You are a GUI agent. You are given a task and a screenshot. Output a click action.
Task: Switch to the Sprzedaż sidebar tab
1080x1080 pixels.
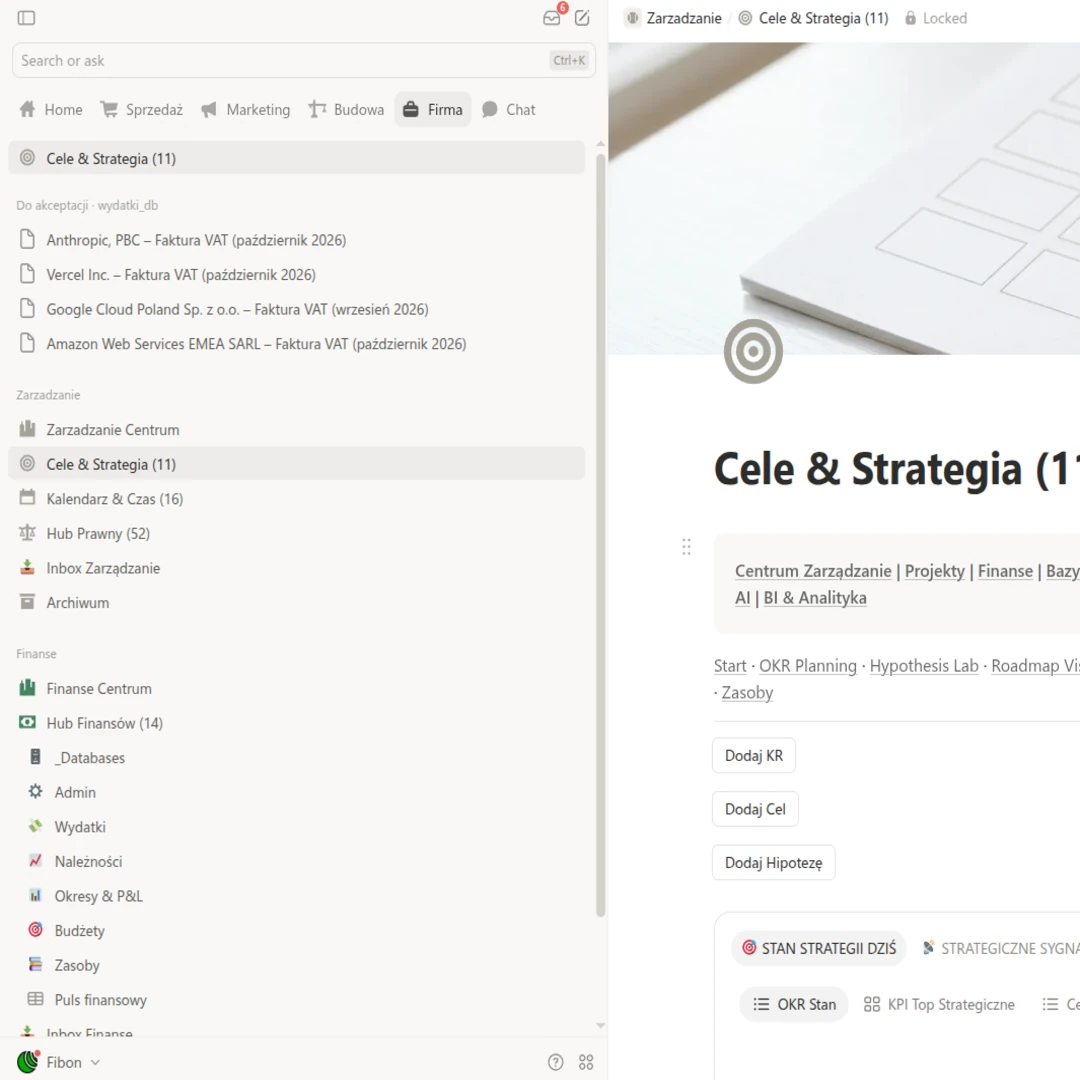coord(142,110)
